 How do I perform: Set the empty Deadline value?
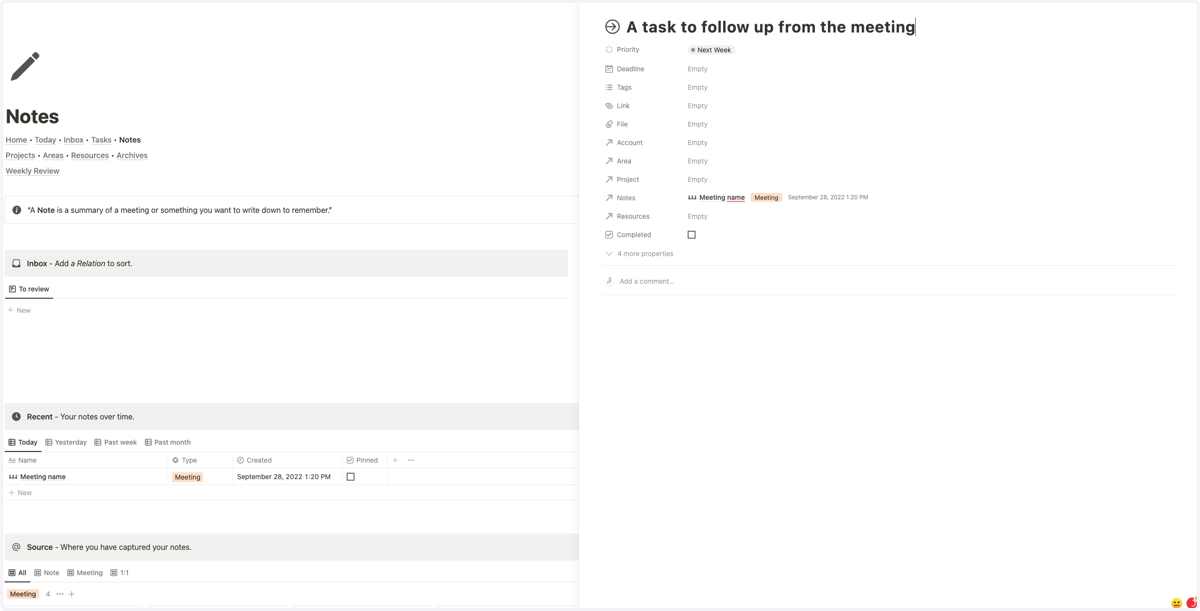(697, 69)
